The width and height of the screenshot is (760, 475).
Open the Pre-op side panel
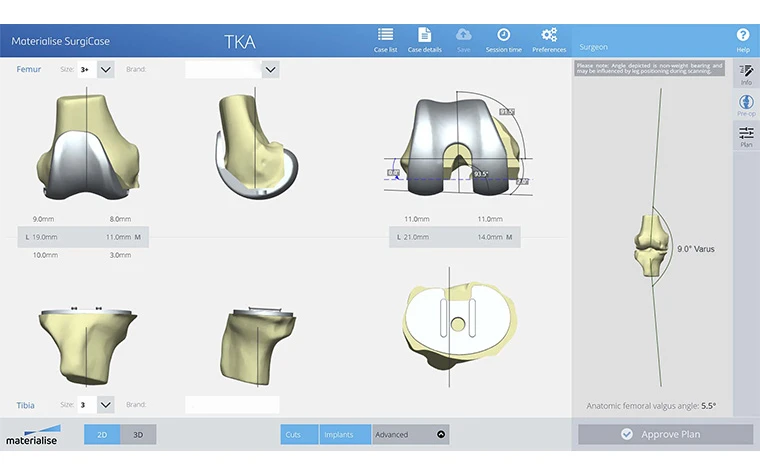tap(746, 106)
